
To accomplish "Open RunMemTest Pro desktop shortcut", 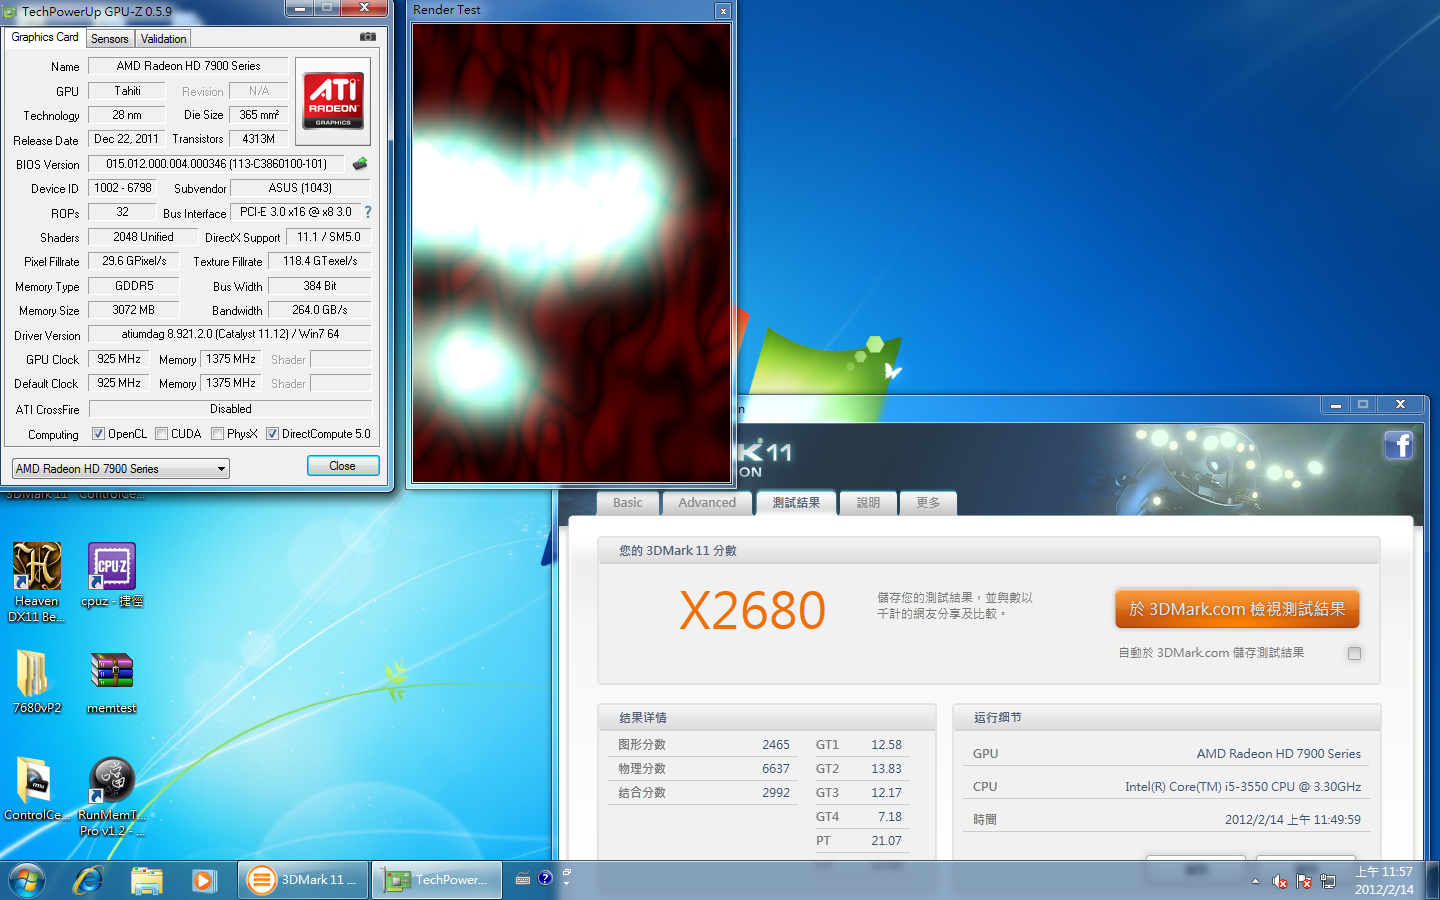I will (x=112, y=796).
